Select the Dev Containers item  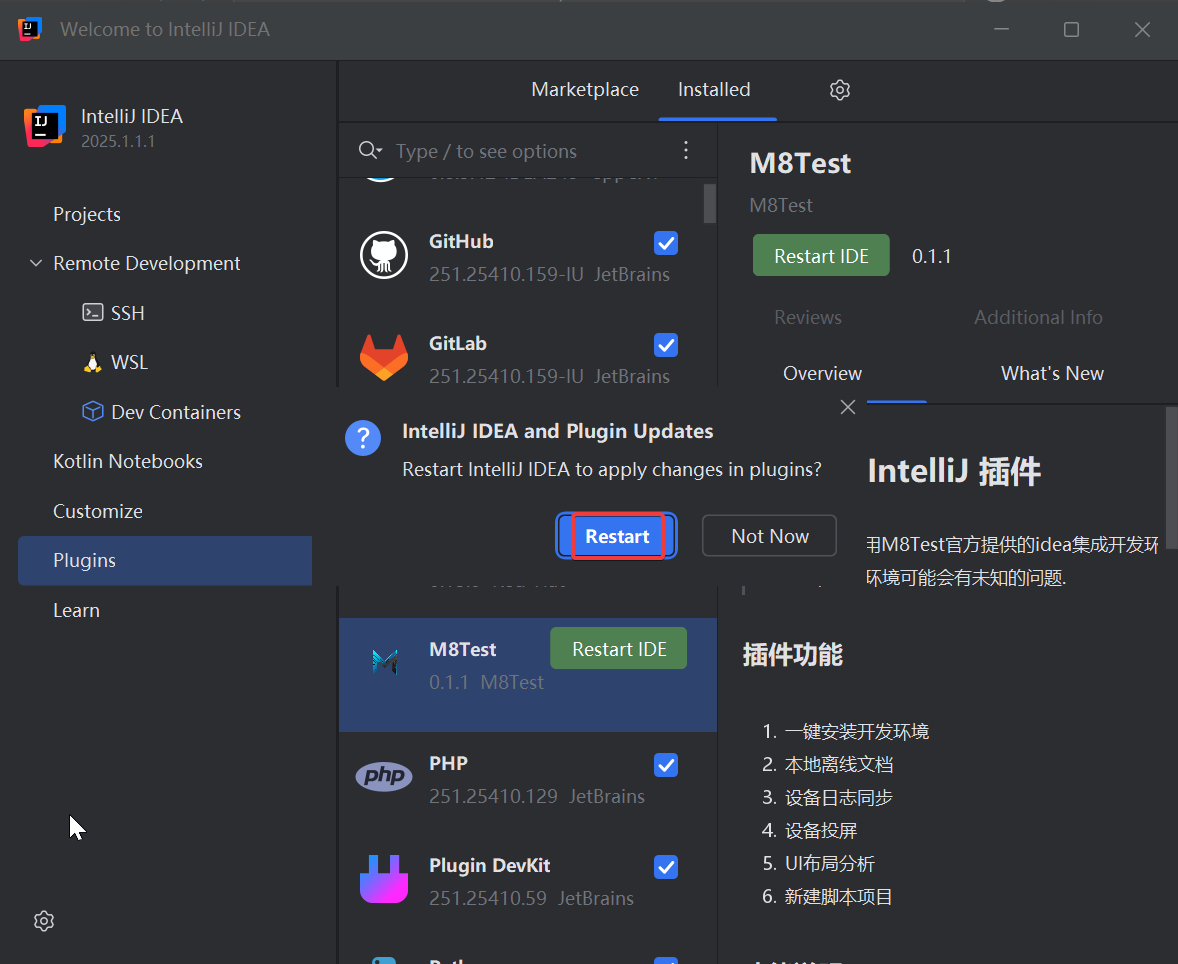pos(176,412)
